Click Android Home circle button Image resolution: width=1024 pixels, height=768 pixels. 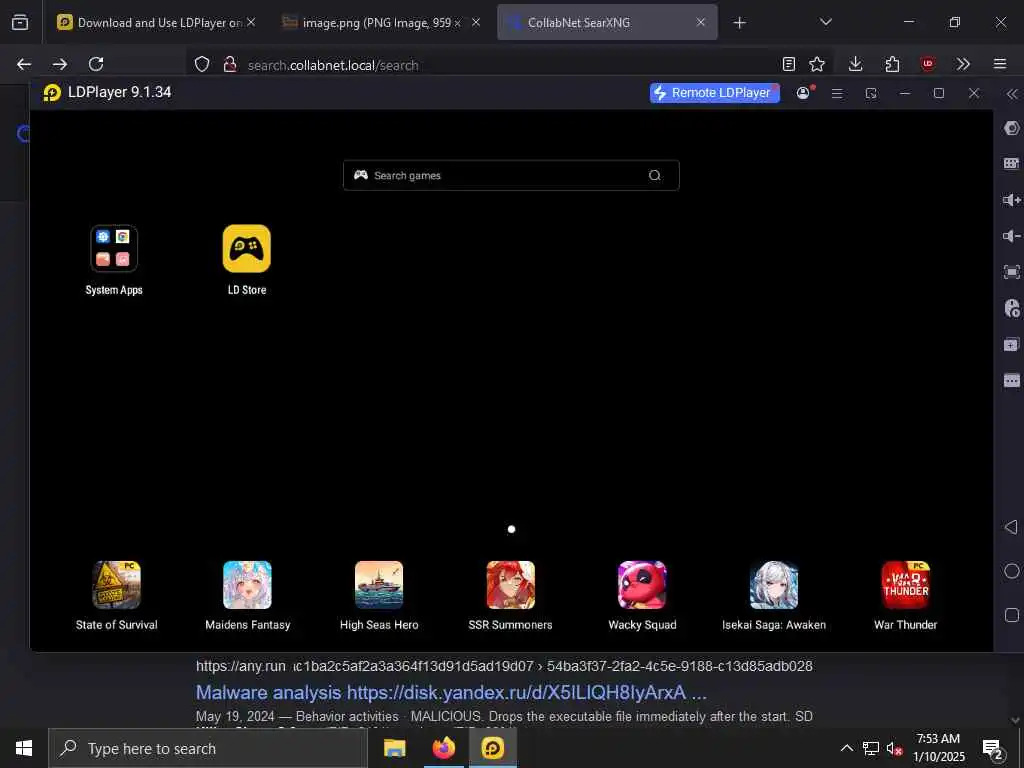click(x=1012, y=571)
